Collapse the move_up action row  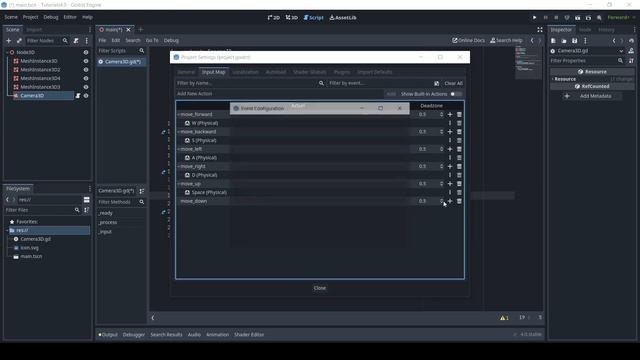click(x=178, y=184)
